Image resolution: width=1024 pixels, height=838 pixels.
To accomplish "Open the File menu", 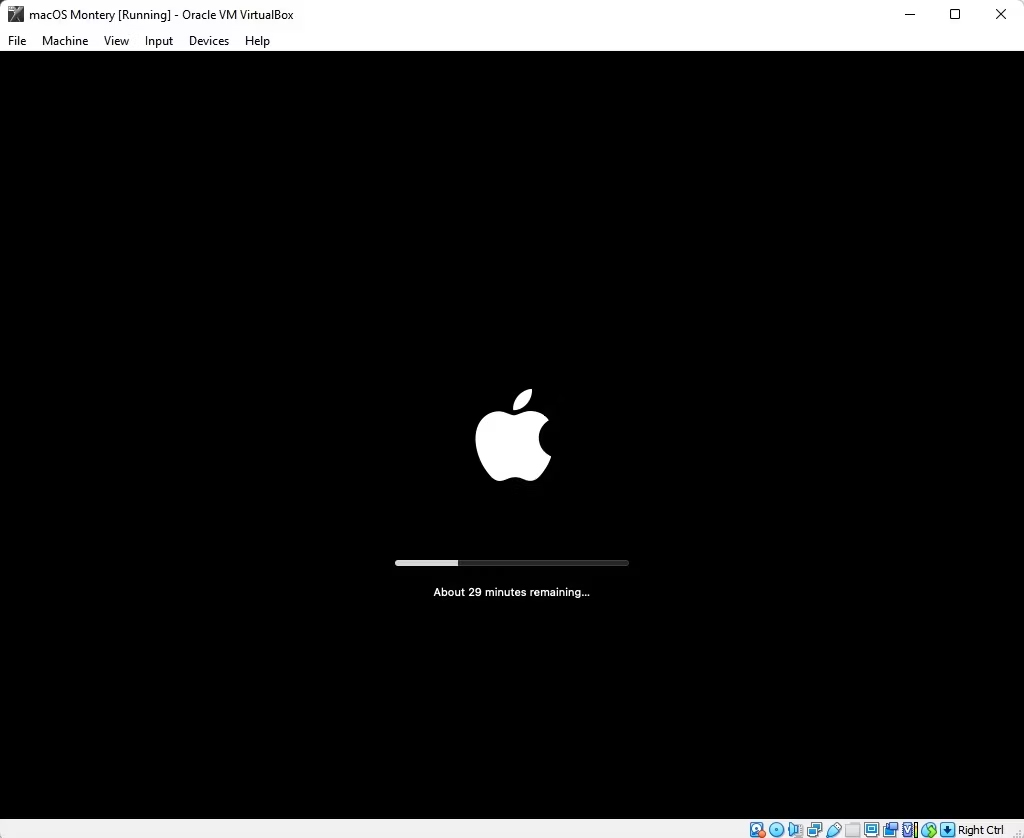I will click(17, 40).
